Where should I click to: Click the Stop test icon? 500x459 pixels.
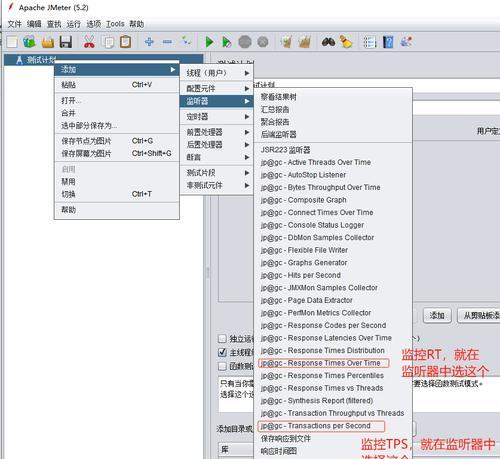[x=245, y=42]
